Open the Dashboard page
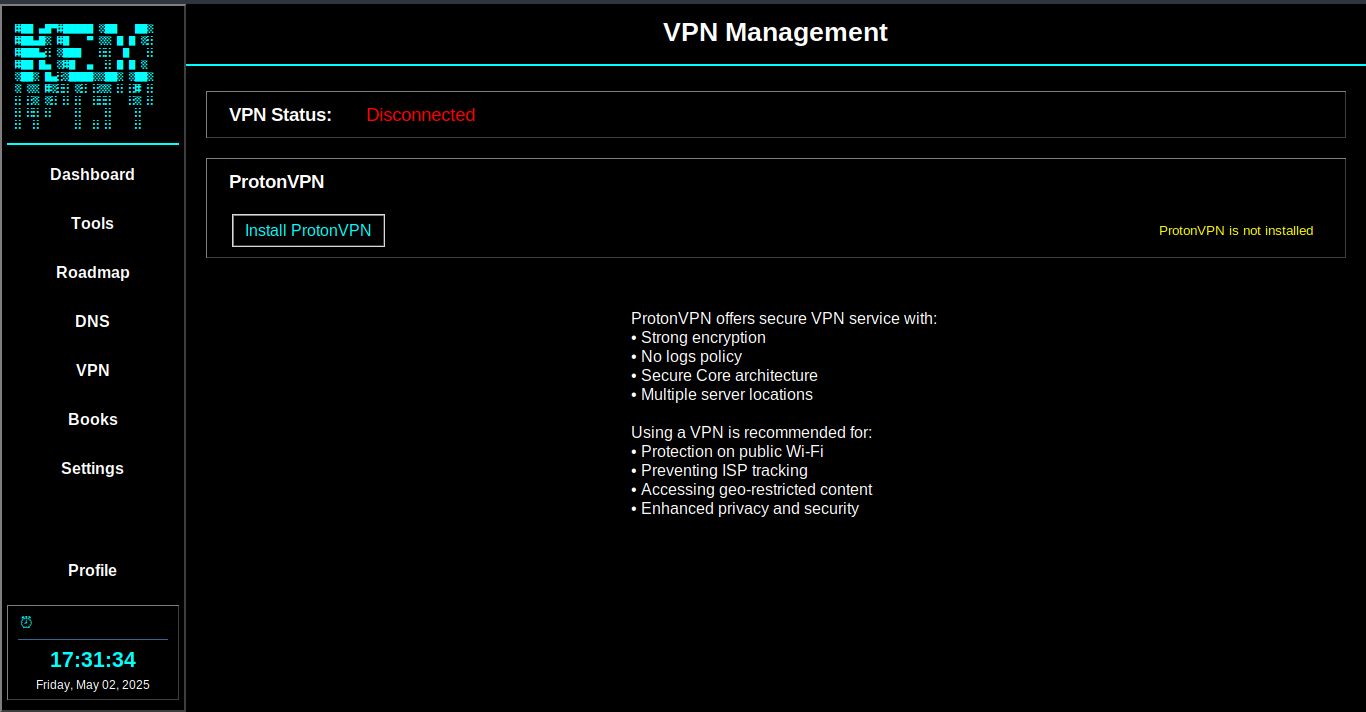Screen dimensions: 1366x712 click(x=92, y=174)
